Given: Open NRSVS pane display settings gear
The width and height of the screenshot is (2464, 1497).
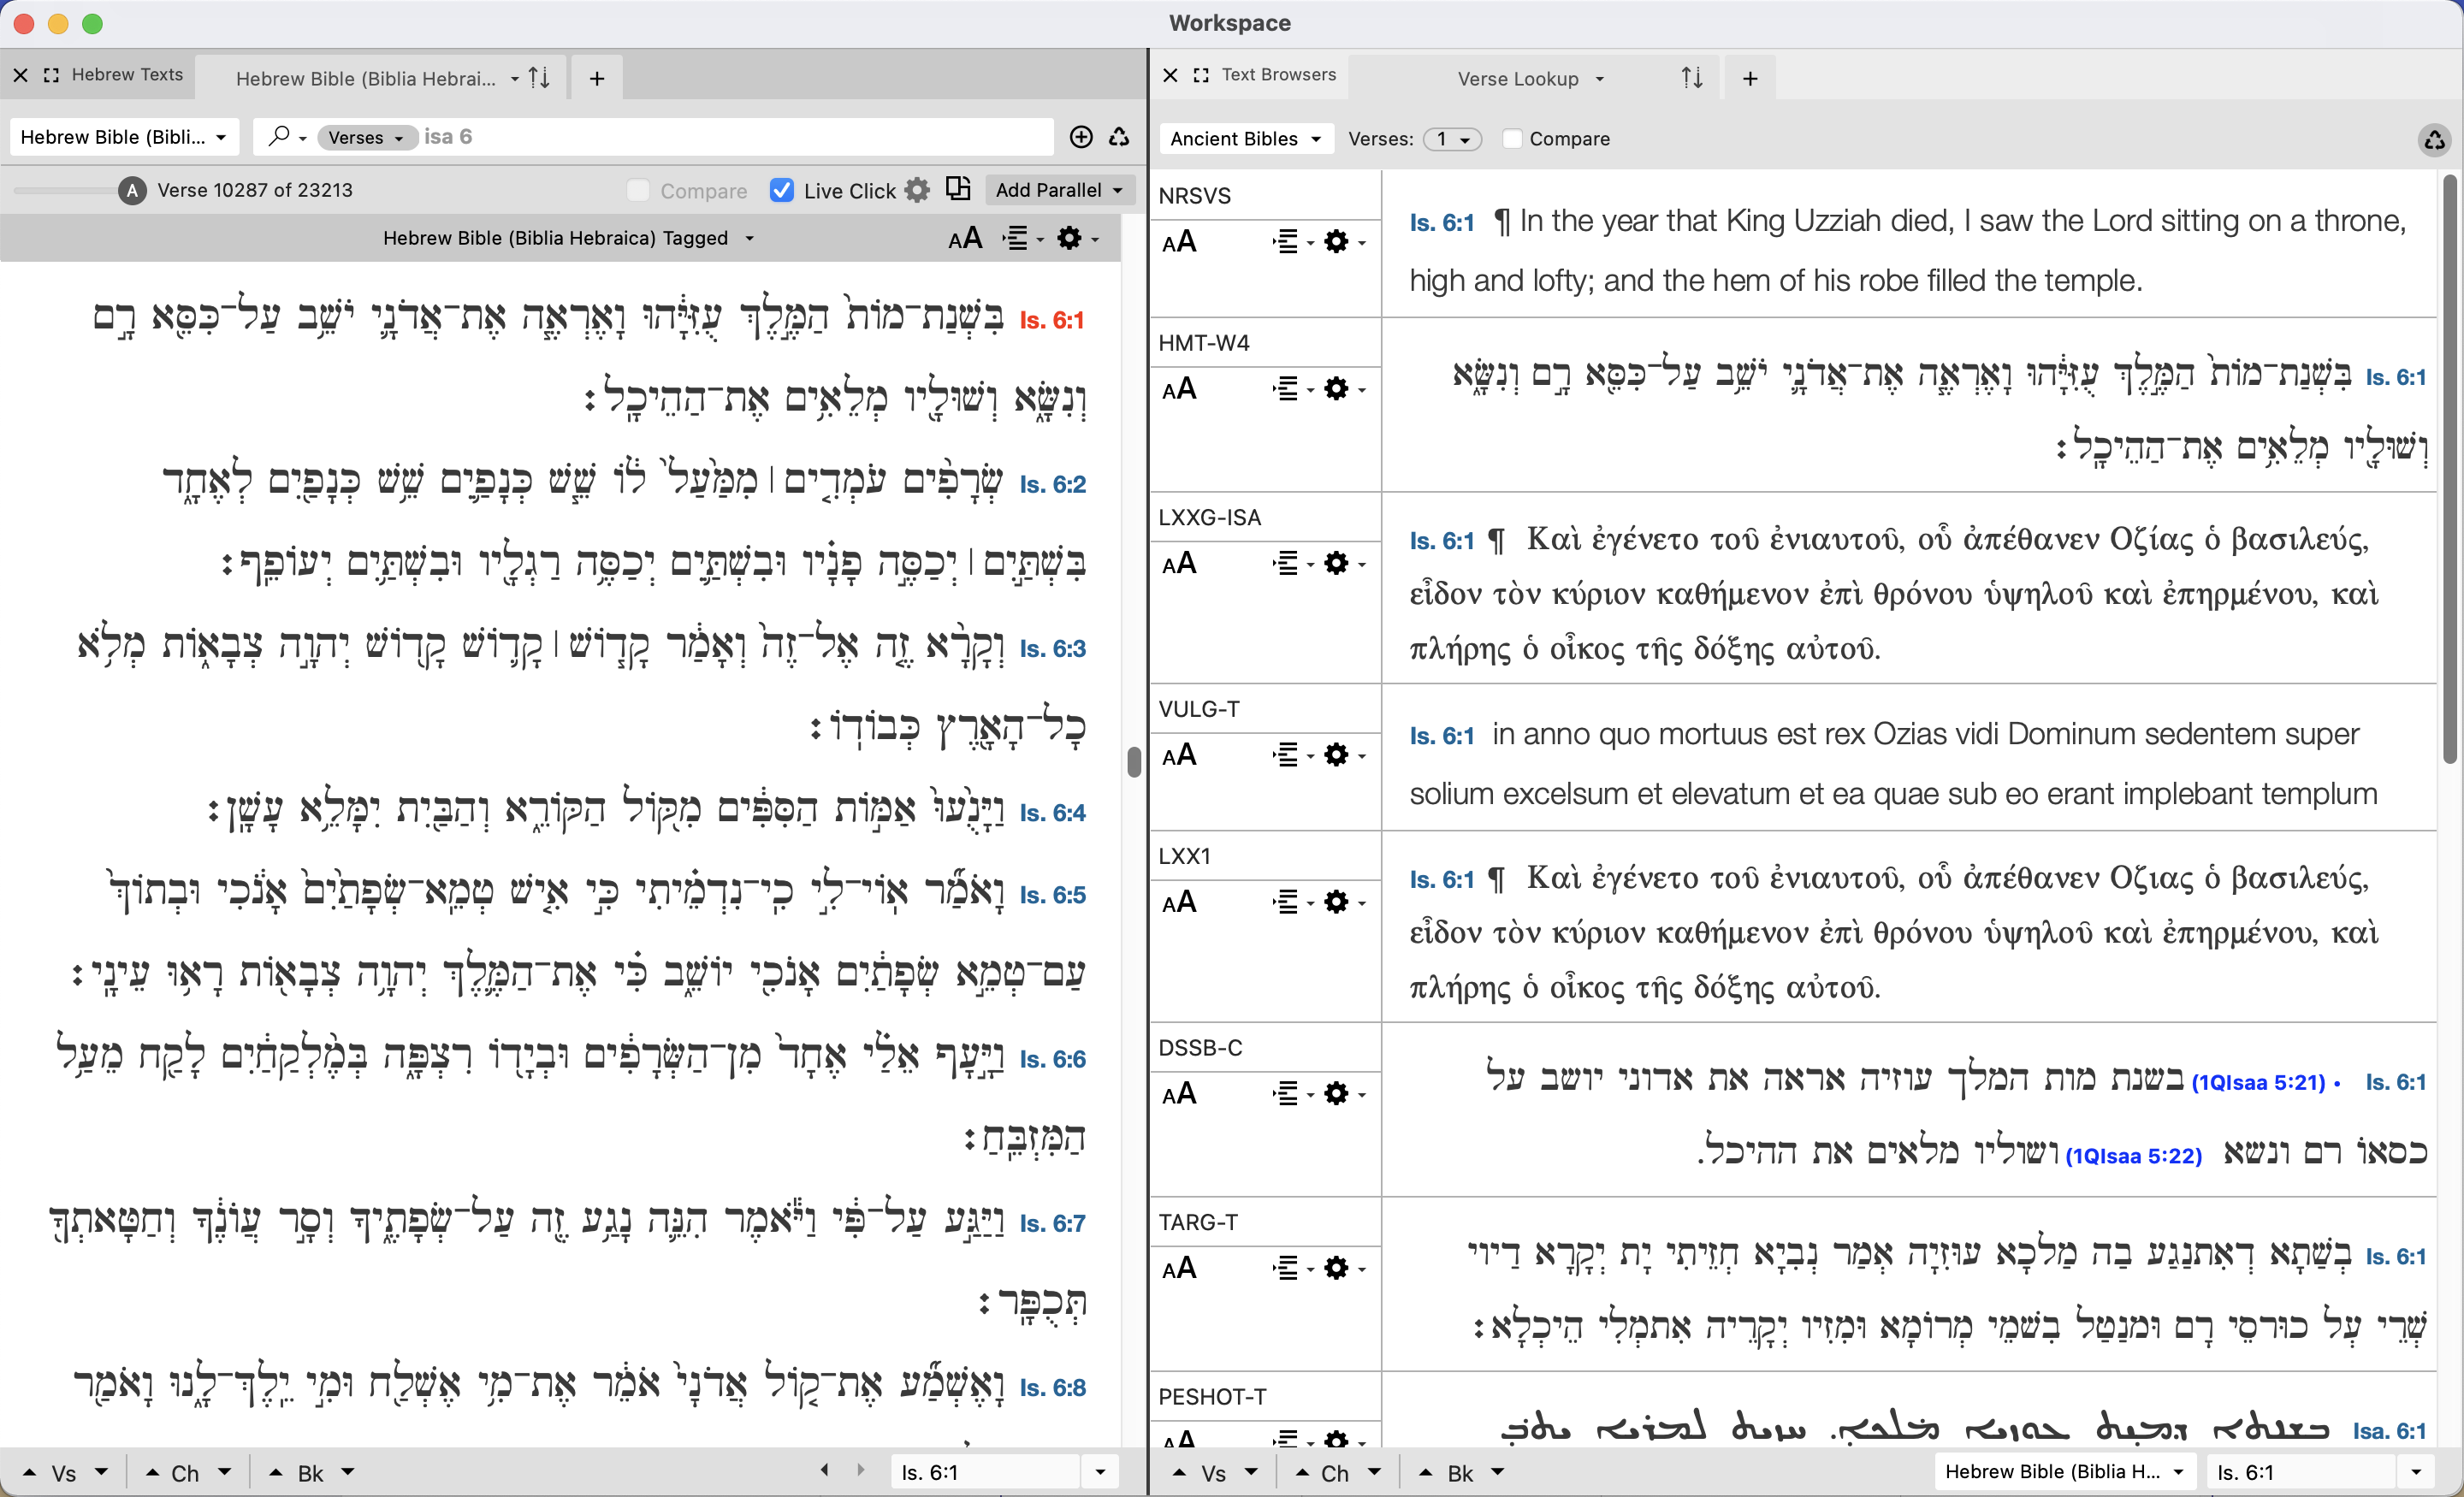Looking at the screenshot, I should coord(1336,242).
